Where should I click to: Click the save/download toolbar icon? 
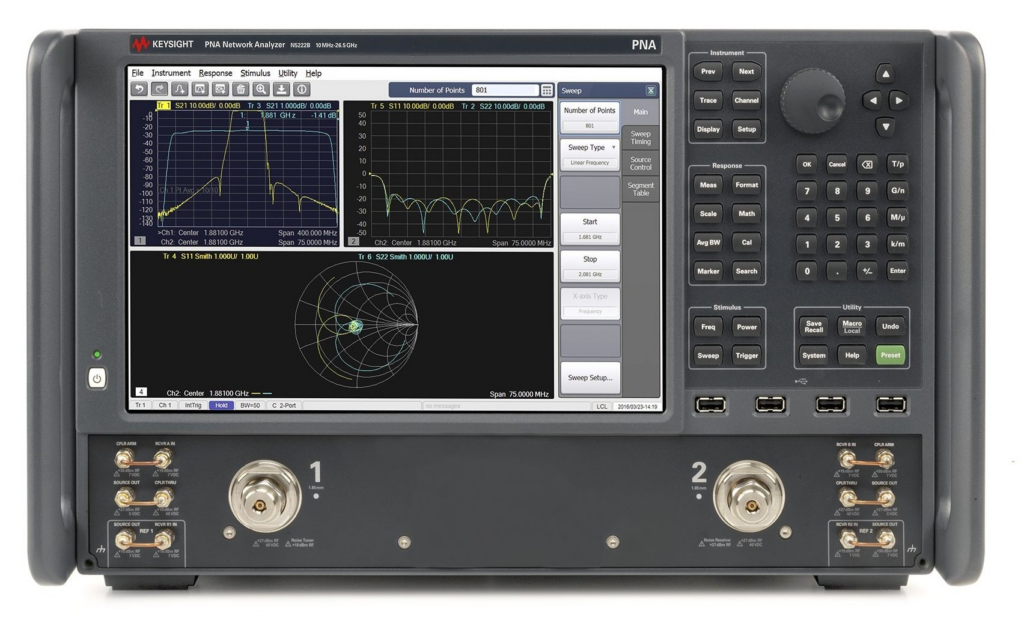click(281, 89)
